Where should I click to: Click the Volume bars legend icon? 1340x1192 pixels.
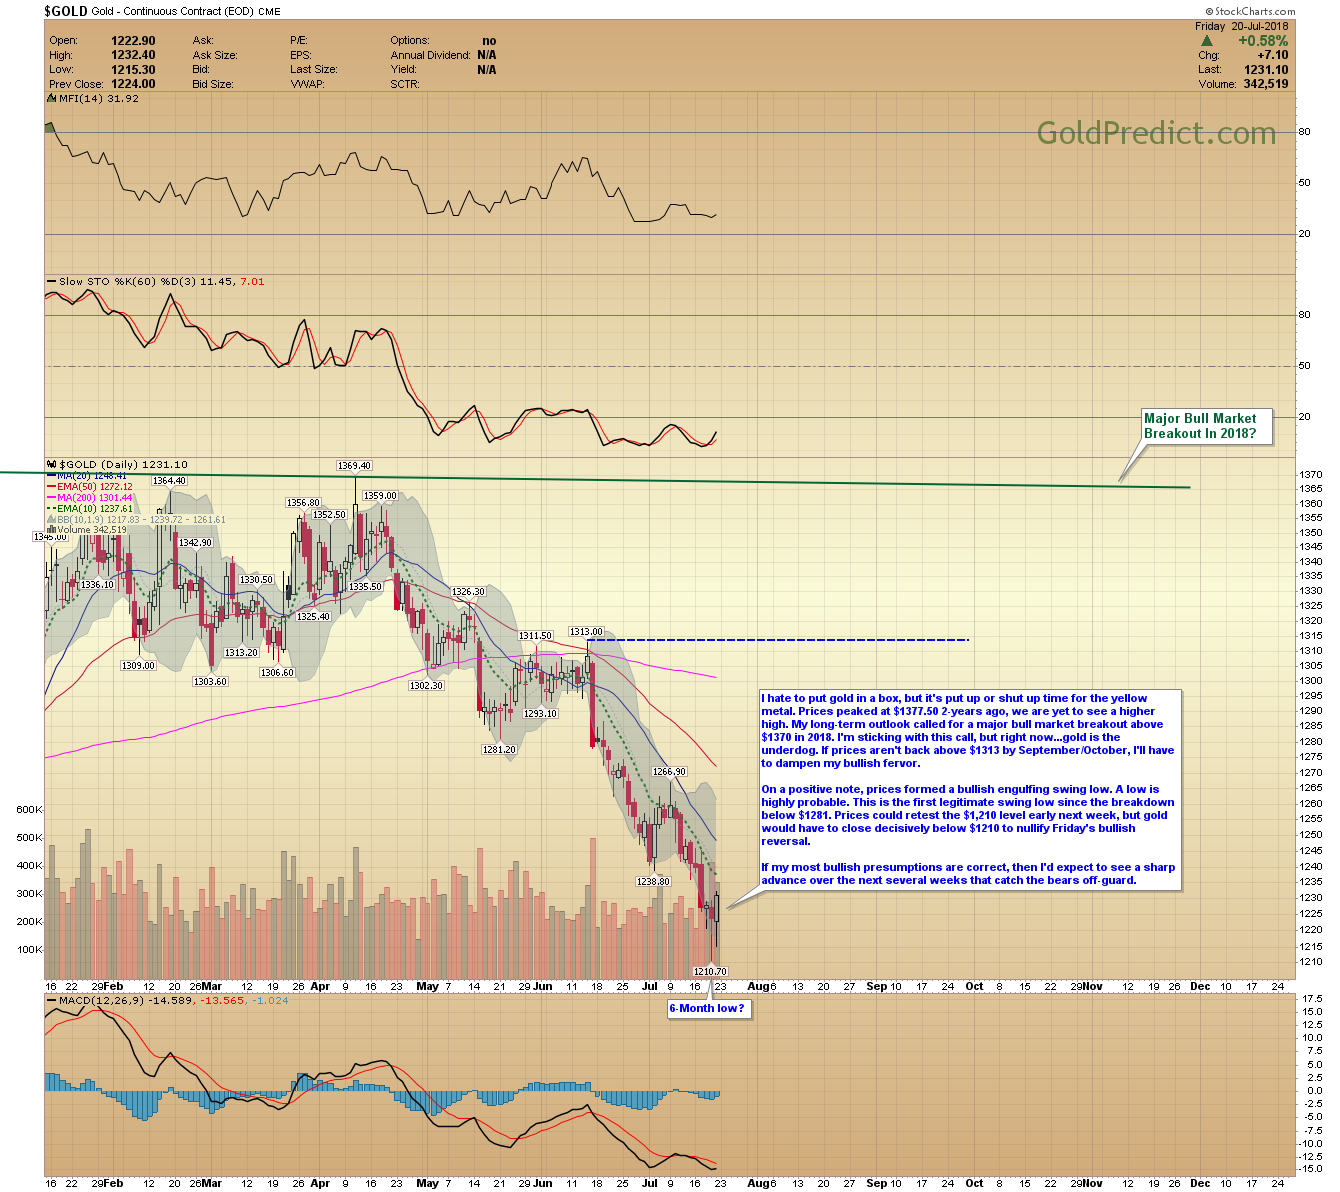tap(52, 530)
